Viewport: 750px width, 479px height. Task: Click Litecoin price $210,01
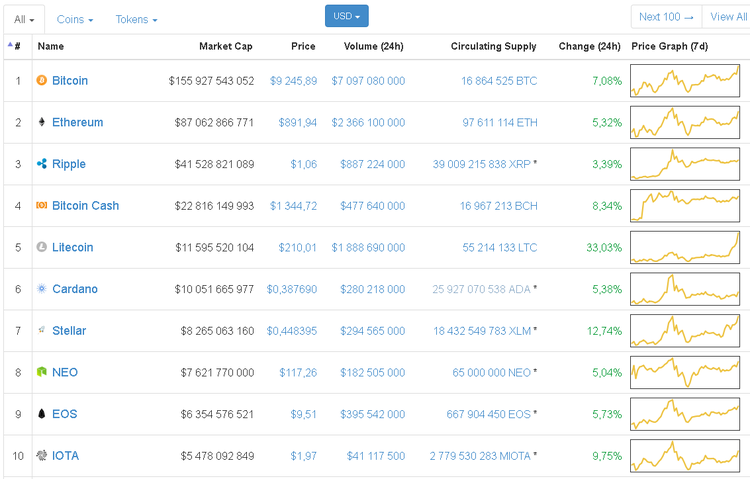298,247
